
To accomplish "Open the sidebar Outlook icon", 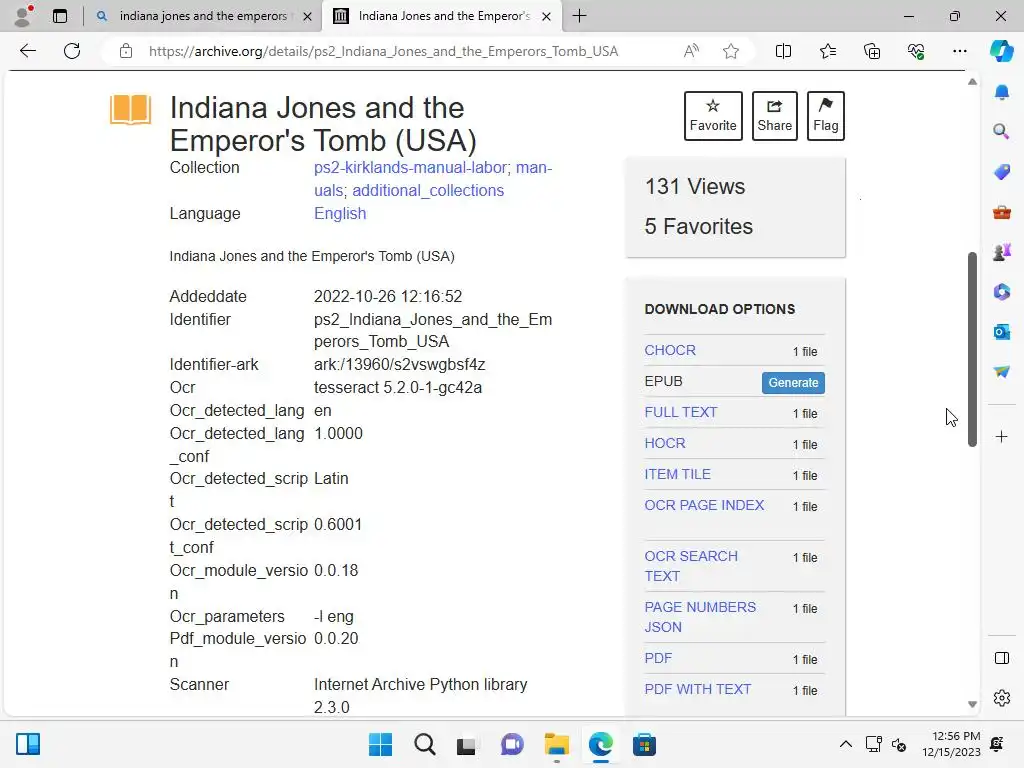I will (x=1001, y=332).
